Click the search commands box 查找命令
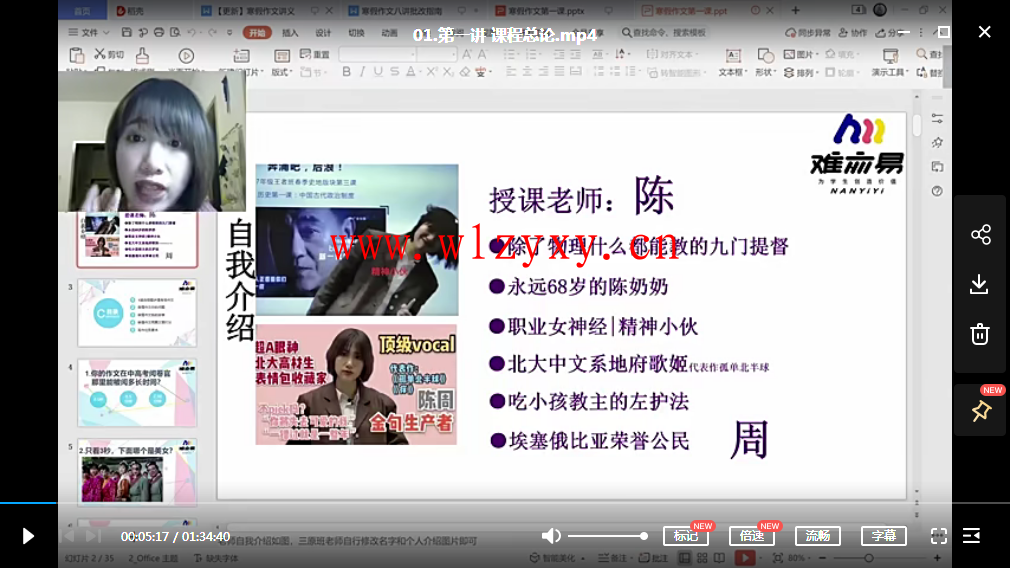This screenshot has width=1010, height=568. tap(665, 32)
